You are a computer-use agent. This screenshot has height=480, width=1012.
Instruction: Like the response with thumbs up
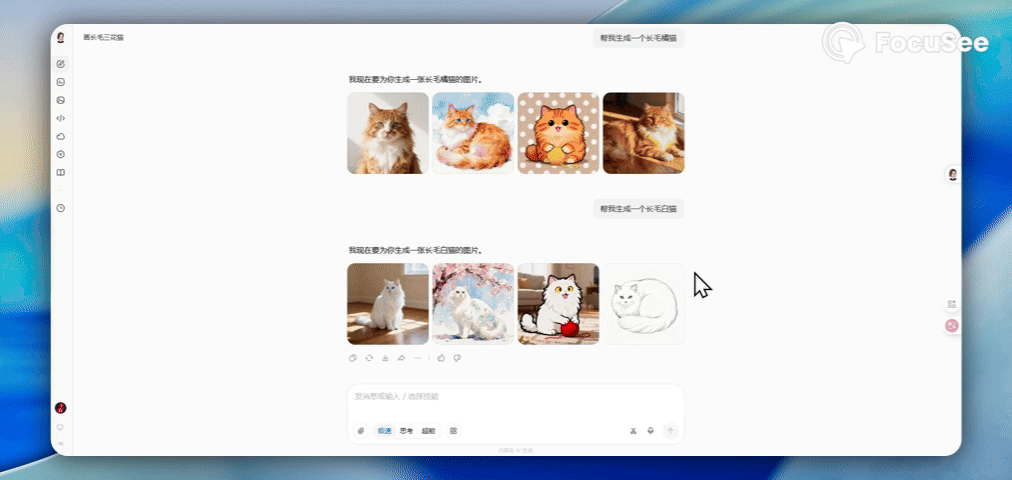[x=441, y=358]
